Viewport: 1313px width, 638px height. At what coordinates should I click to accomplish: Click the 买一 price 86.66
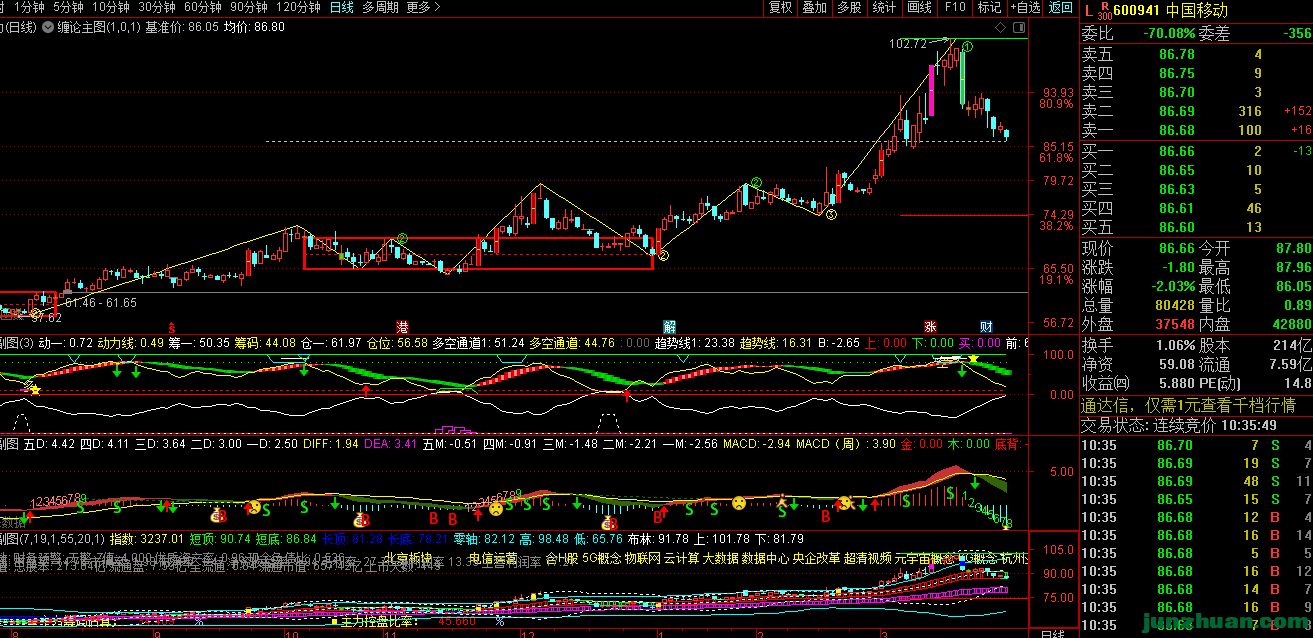pos(1177,151)
